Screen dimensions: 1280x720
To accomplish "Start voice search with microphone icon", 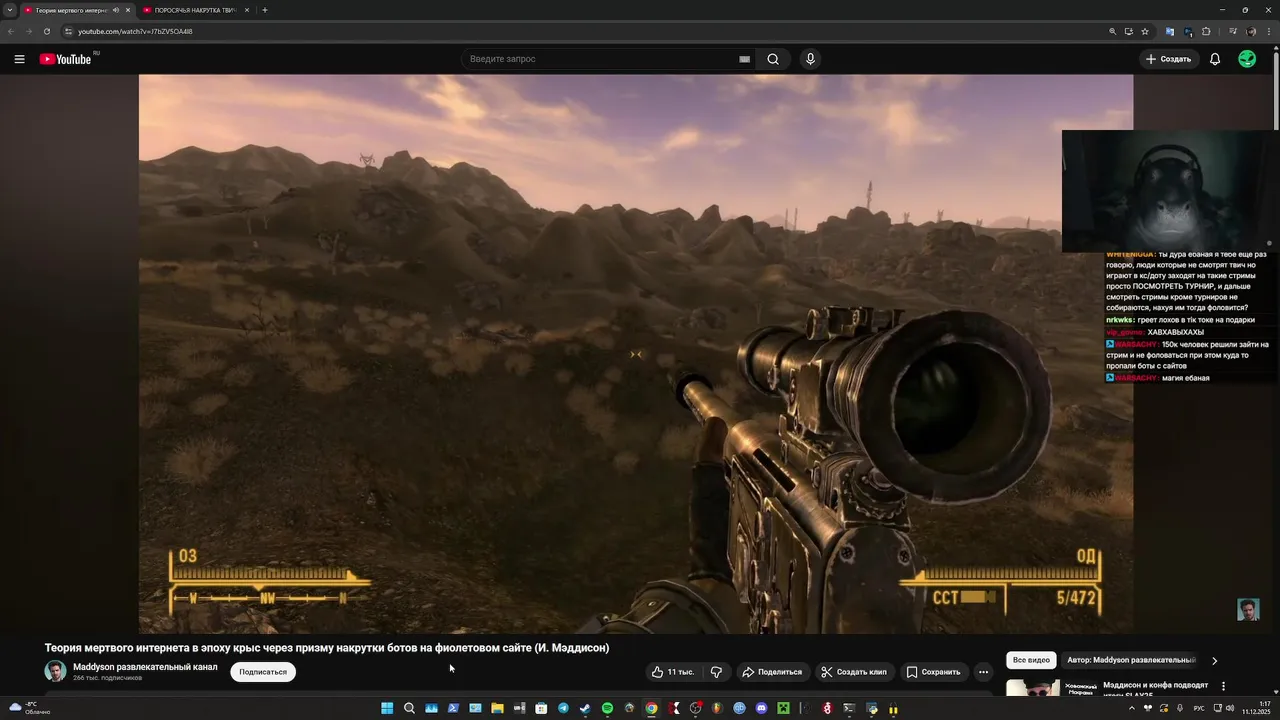I will pyautogui.click(x=810, y=59).
